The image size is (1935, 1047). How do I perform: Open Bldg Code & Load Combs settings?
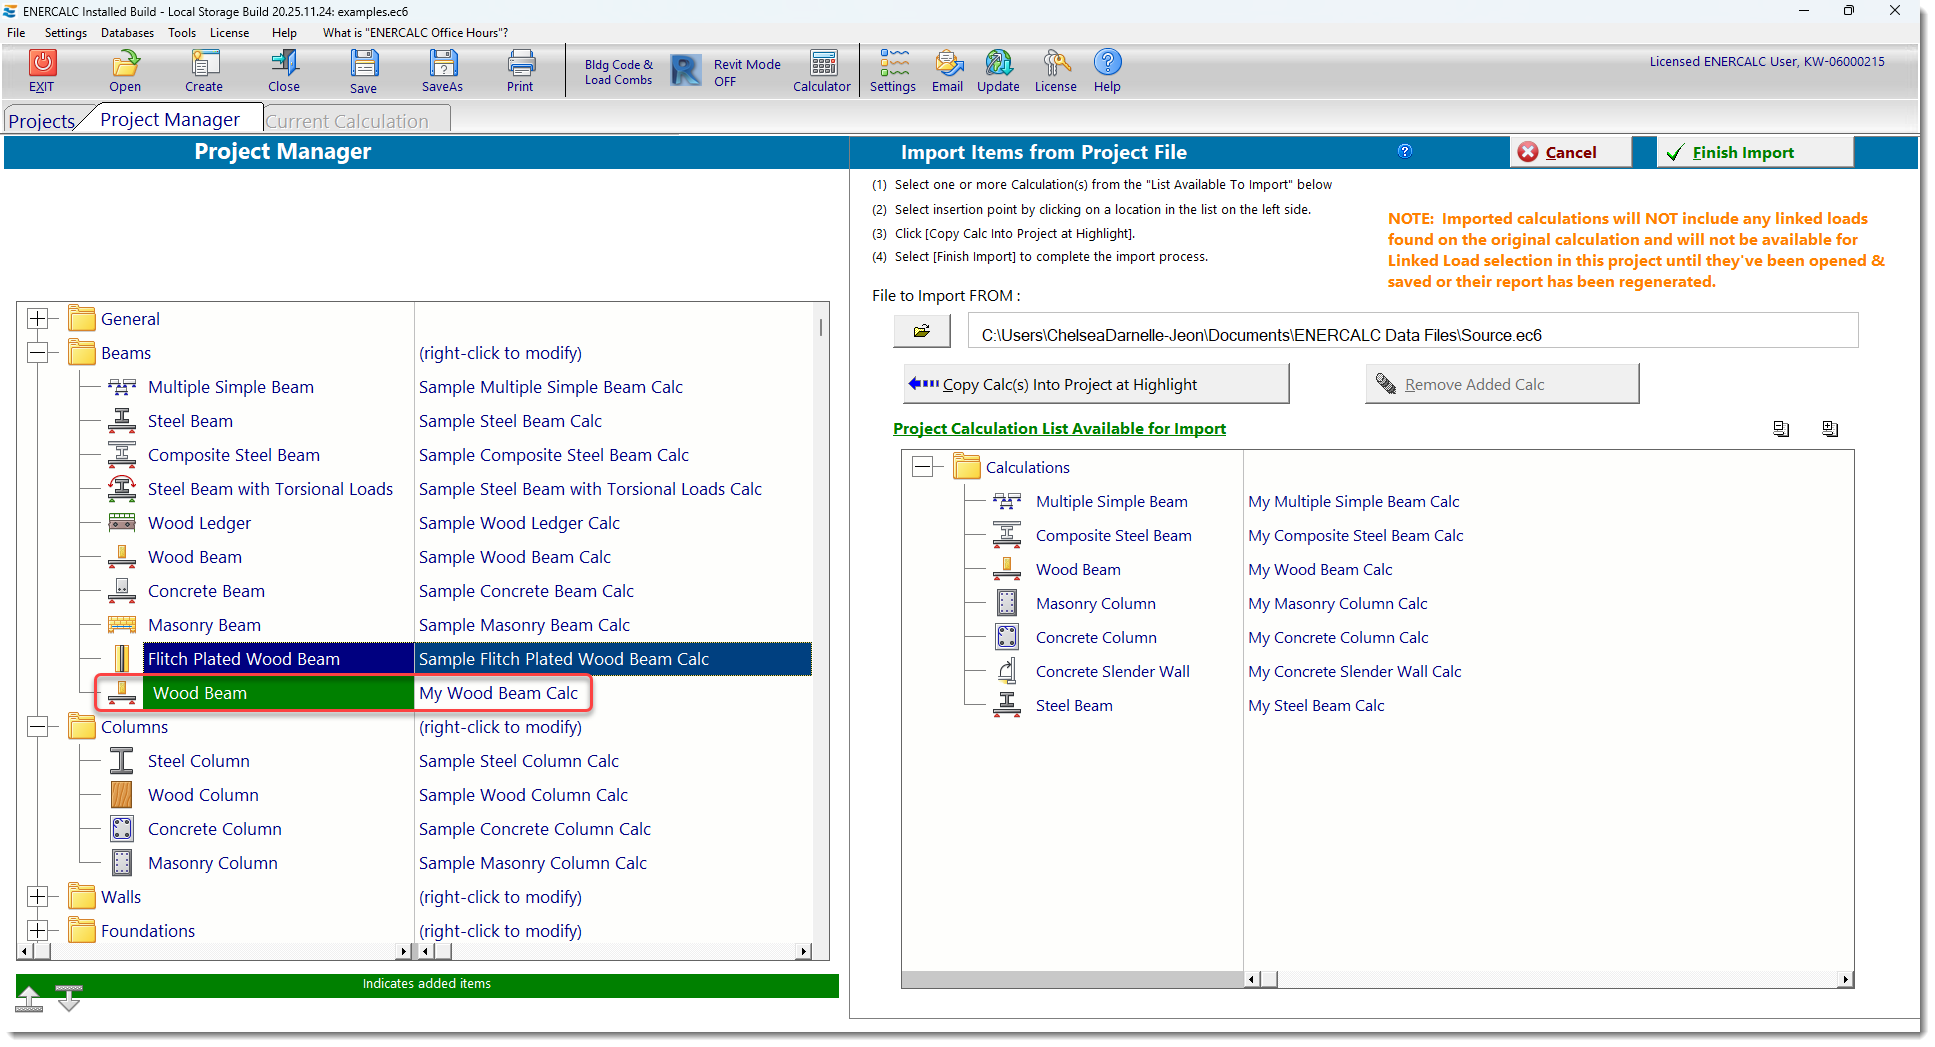click(618, 70)
